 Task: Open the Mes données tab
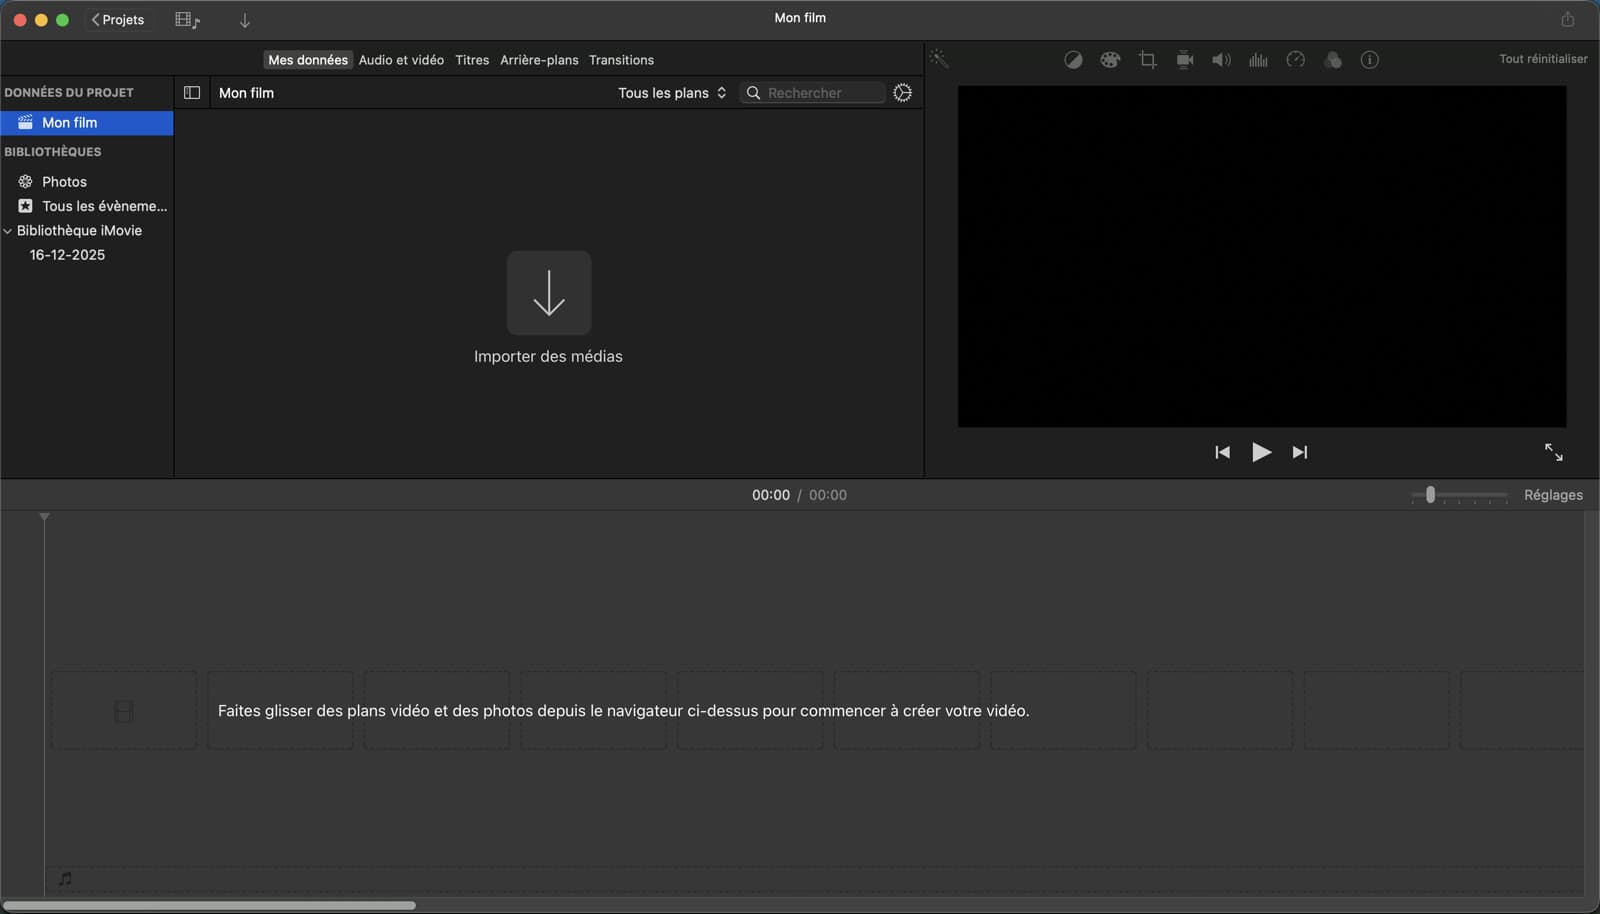(x=308, y=60)
